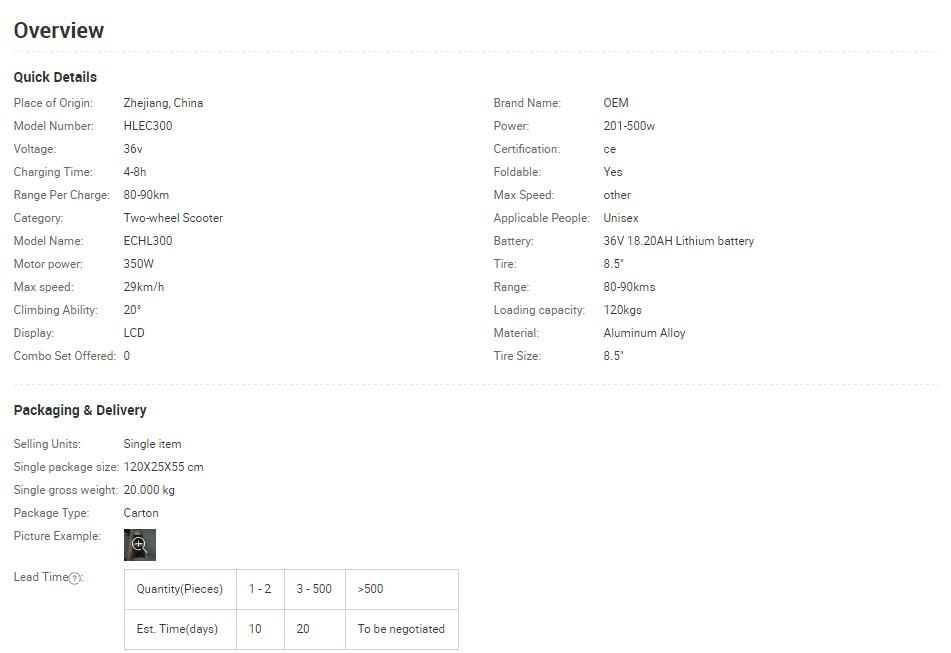Click the 3 - 500 quantity column cell

coord(314,589)
